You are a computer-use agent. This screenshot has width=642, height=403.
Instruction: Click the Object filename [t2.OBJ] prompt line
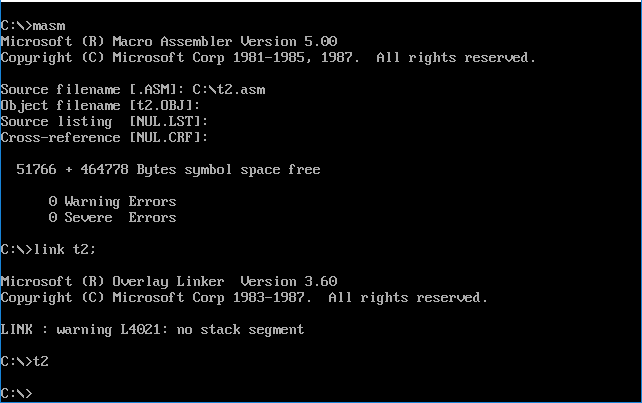(x=101, y=105)
